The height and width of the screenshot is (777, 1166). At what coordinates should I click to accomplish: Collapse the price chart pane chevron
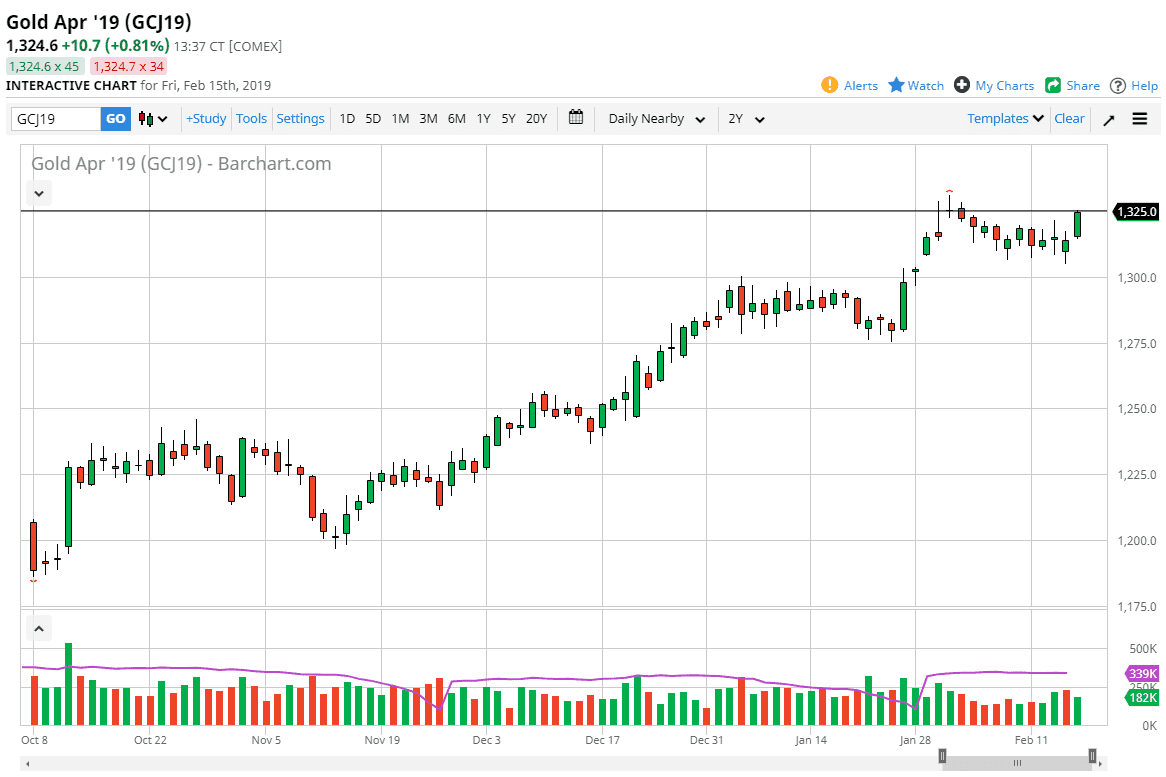pyautogui.click(x=39, y=193)
